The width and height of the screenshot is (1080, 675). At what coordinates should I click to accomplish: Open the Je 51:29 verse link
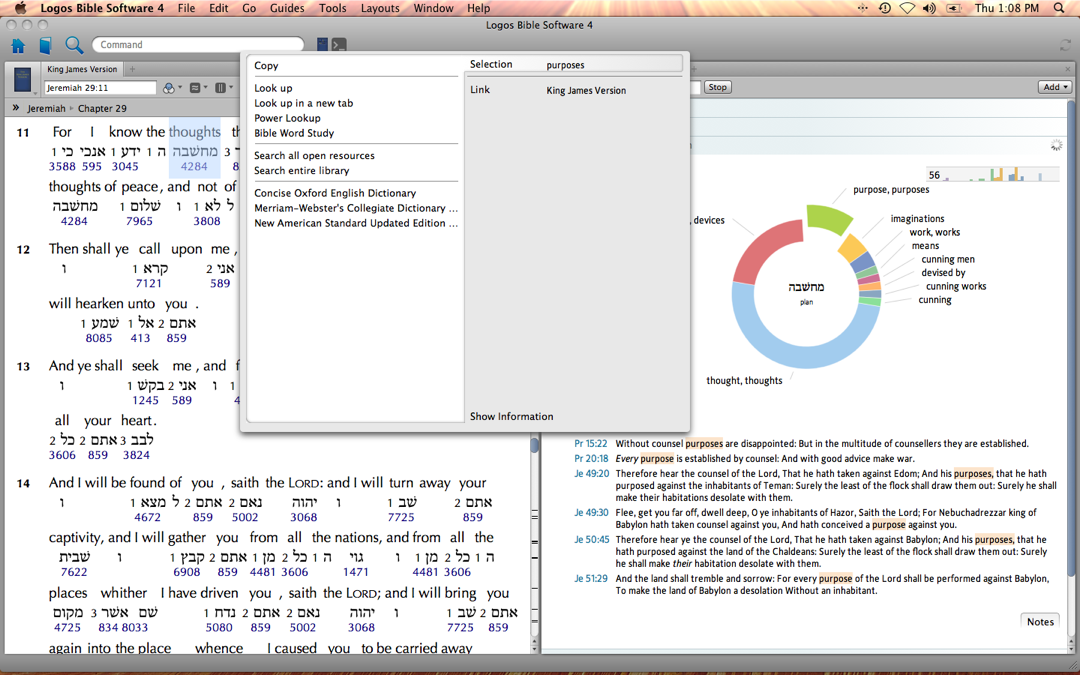click(591, 579)
